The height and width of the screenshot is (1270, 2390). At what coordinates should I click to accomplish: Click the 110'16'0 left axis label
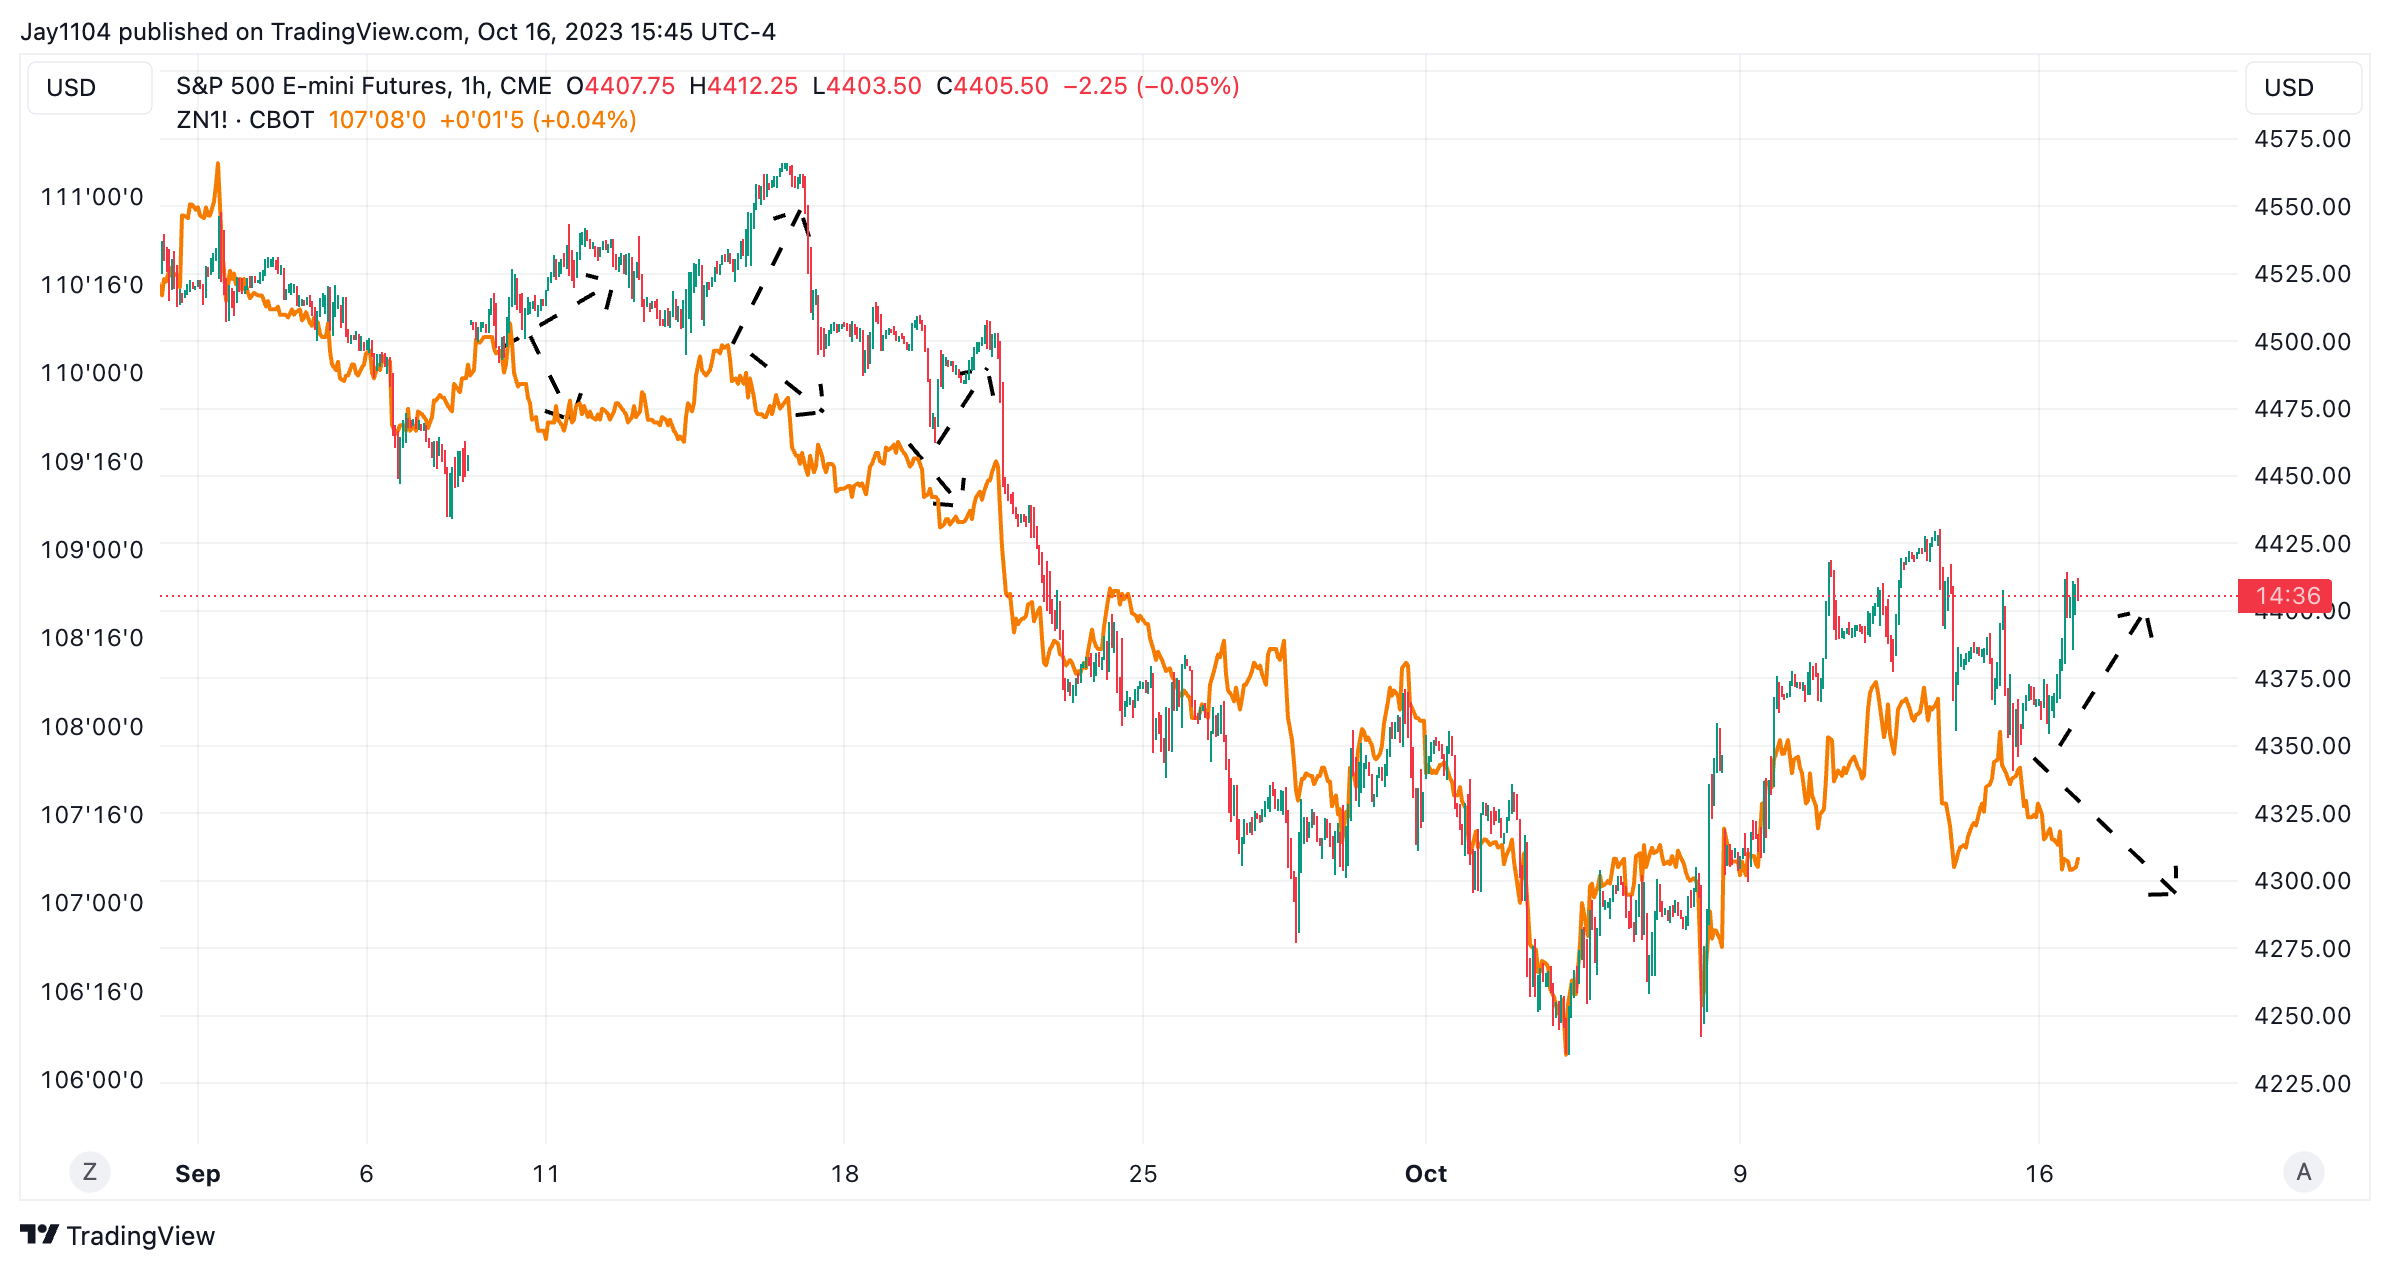click(92, 285)
